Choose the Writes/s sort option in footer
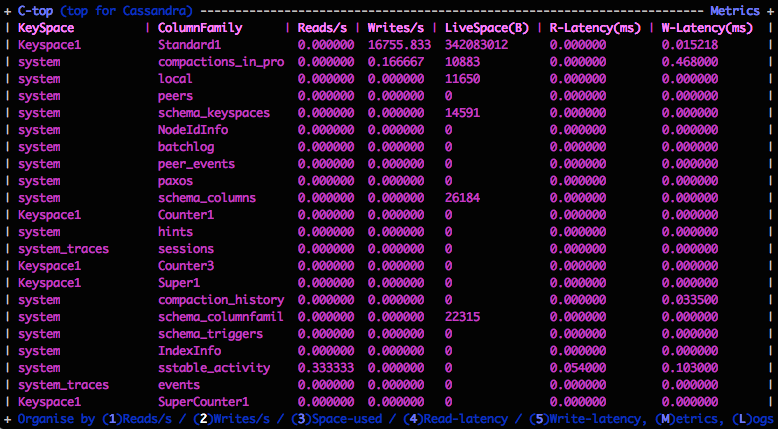This screenshot has width=778, height=429. (231, 419)
